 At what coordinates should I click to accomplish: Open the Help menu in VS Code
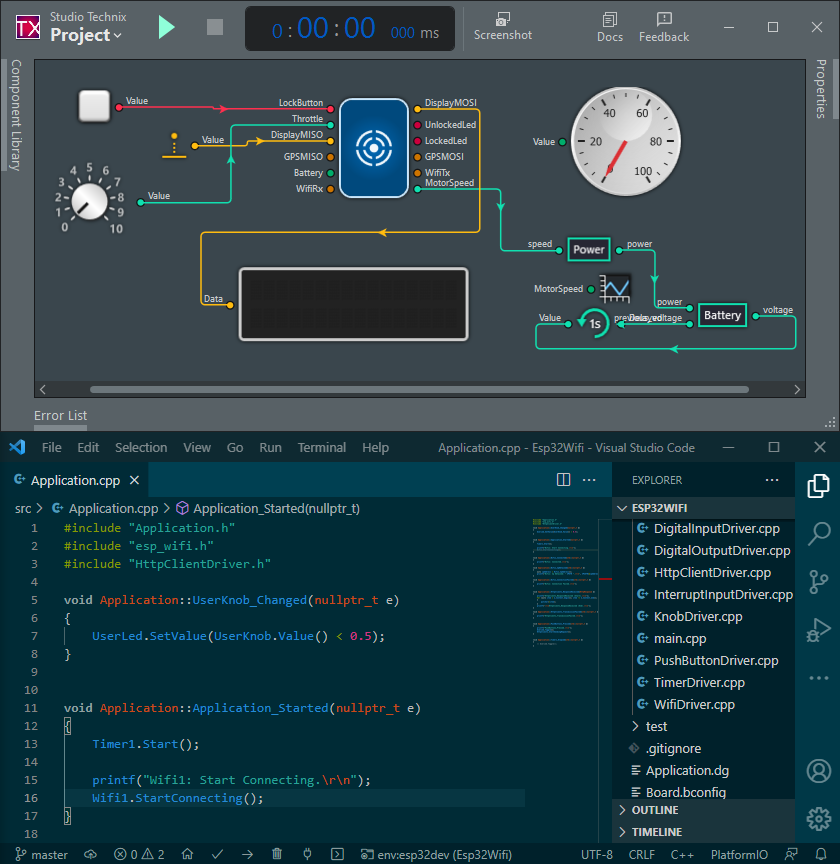pos(375,447)
